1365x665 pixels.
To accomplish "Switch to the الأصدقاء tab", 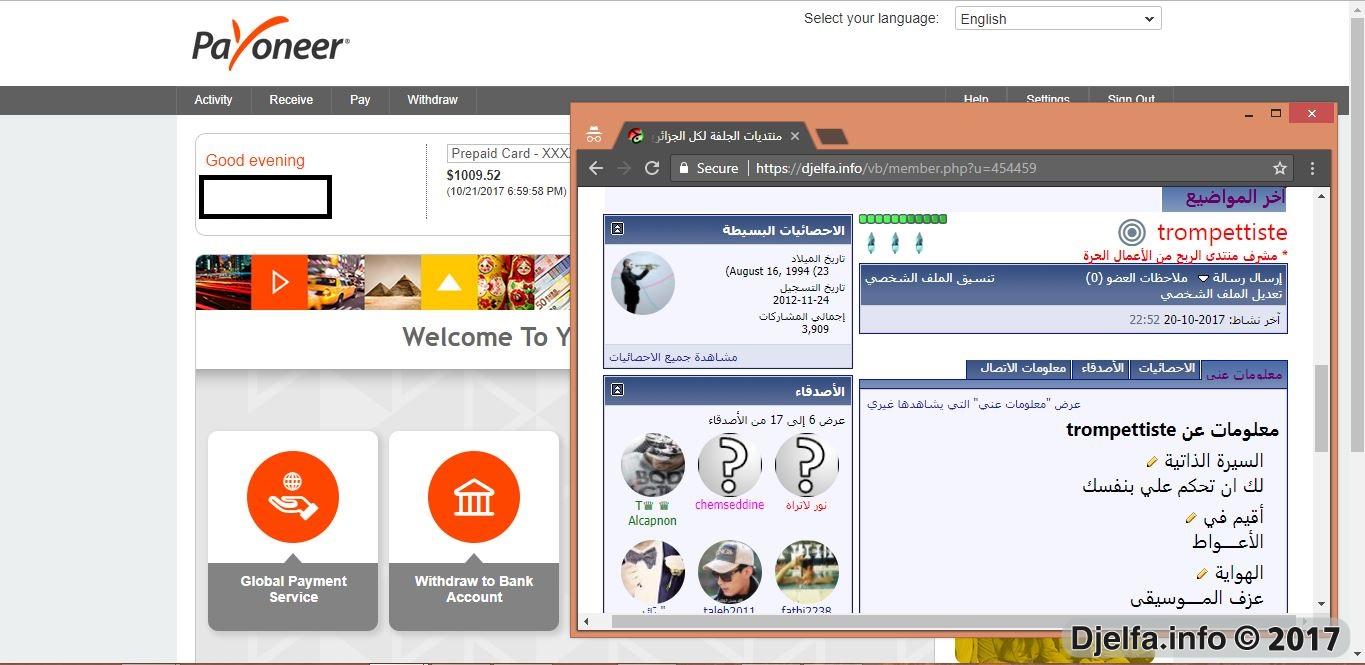I will 1101,369.
